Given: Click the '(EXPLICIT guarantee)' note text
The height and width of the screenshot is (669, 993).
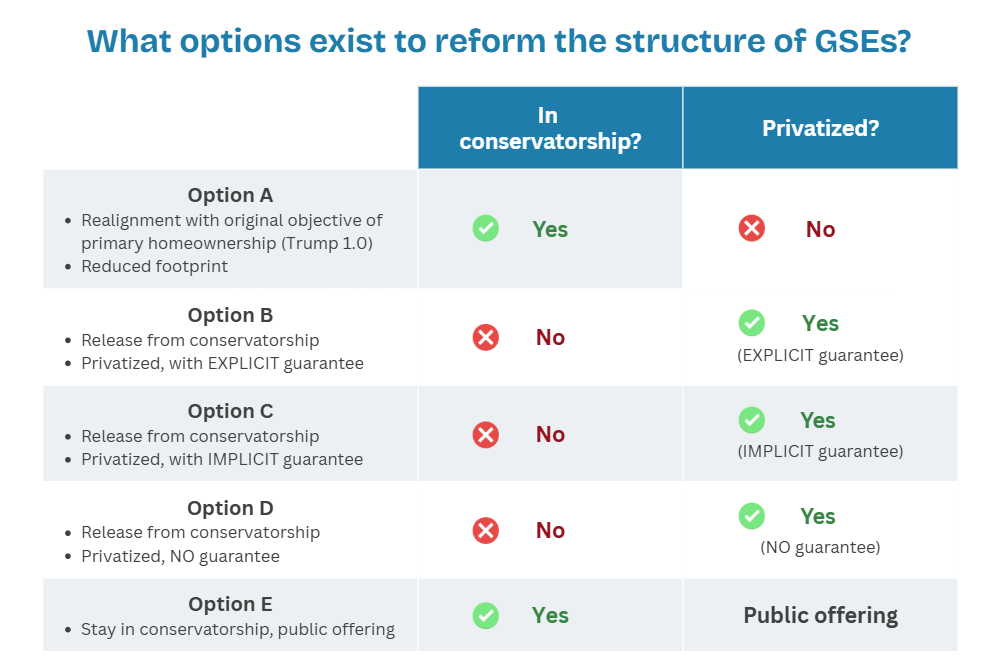Looking at the screenshot, I should [820, 355].
